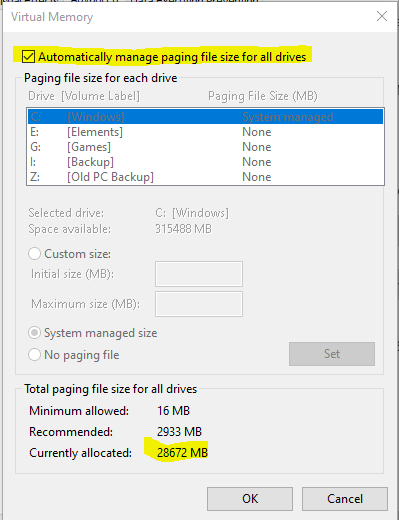Click the Recommended 2933 MB value

[x=179, y=432]
